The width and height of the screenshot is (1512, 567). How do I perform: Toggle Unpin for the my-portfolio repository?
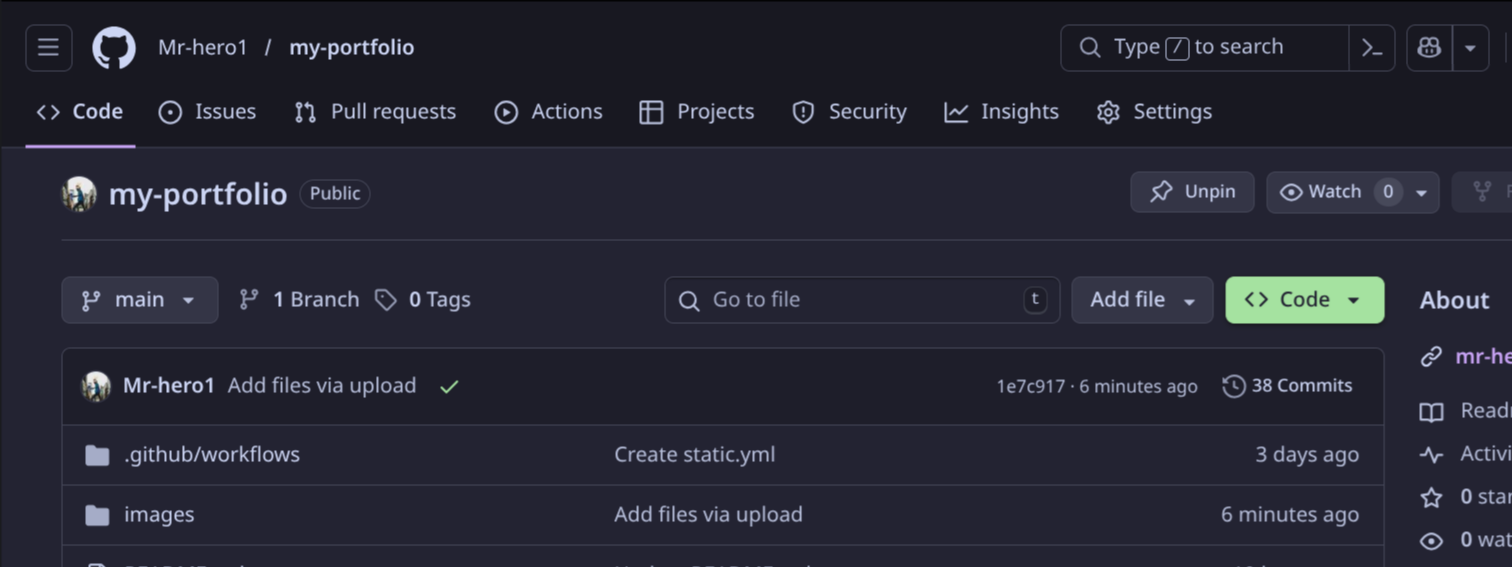1192,192
